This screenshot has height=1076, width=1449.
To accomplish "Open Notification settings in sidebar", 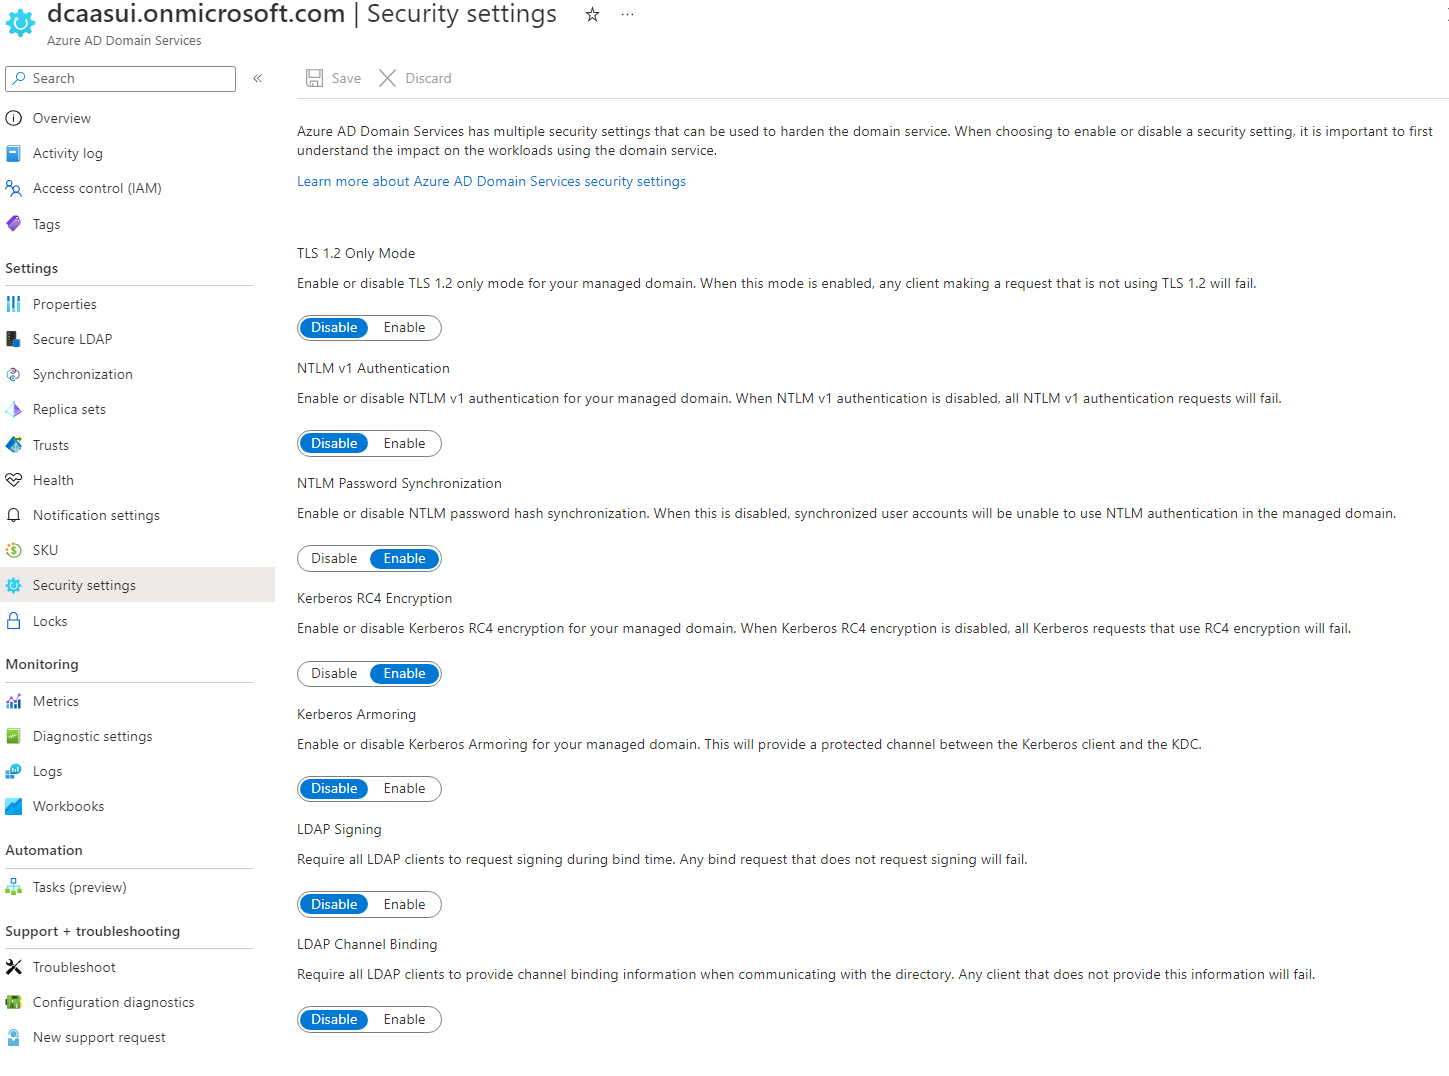I will coord(96,515).
